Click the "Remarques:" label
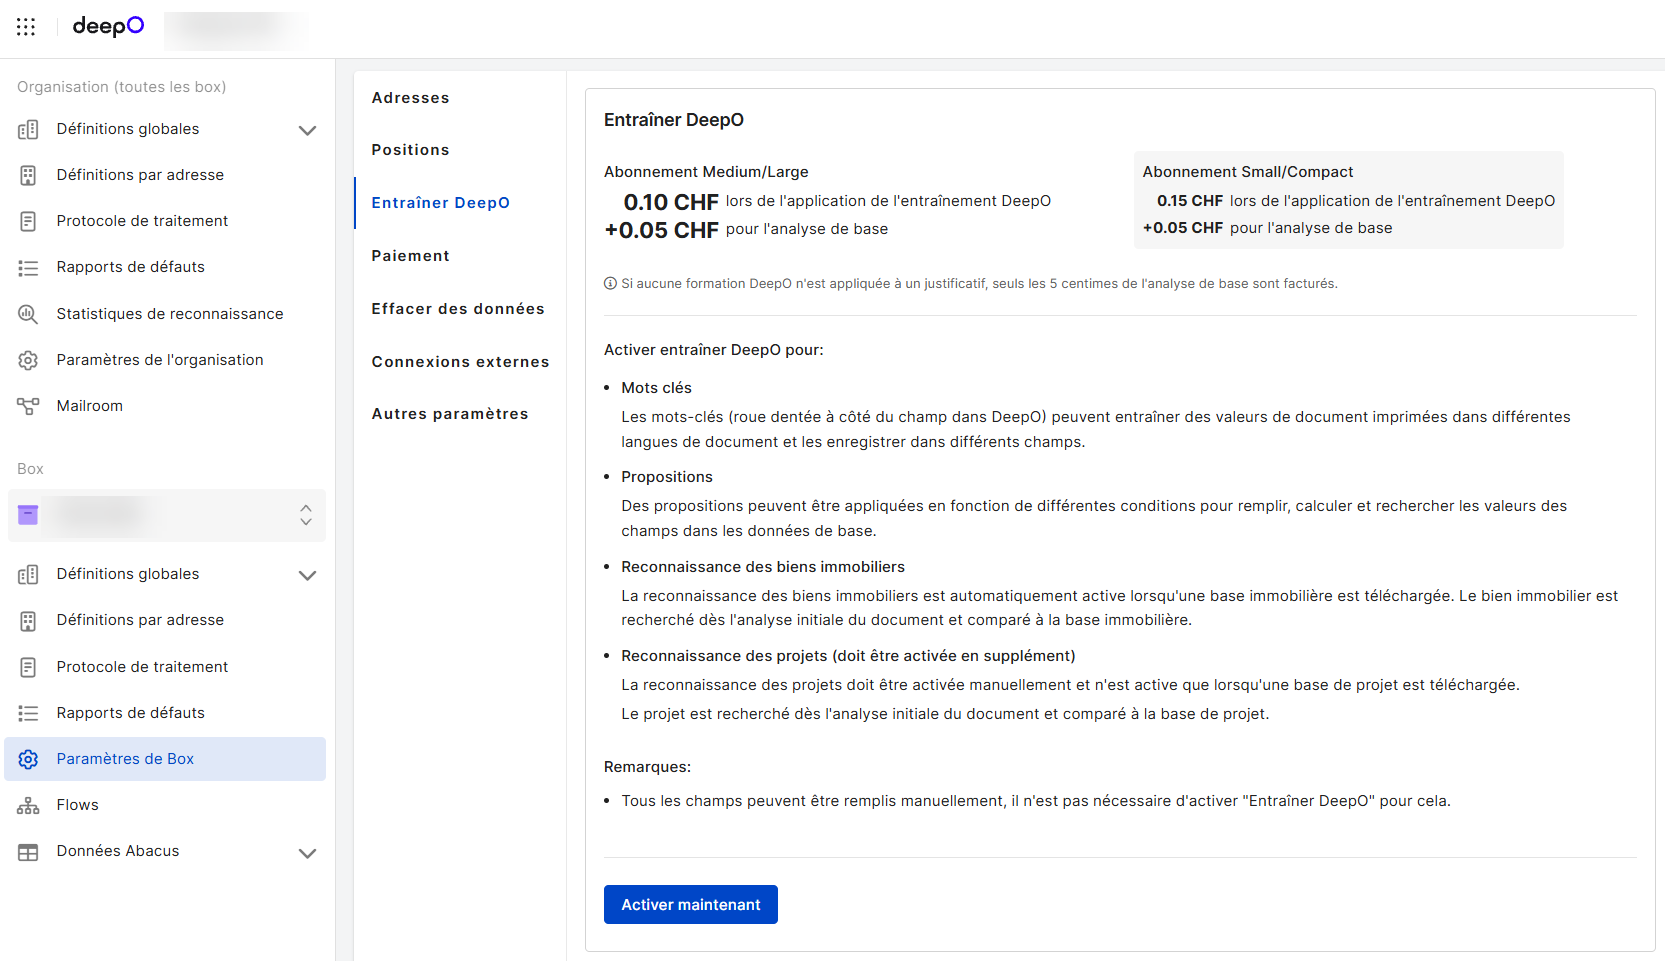The height and width of the screenshot is (961, 1665). tap(647, 767)
